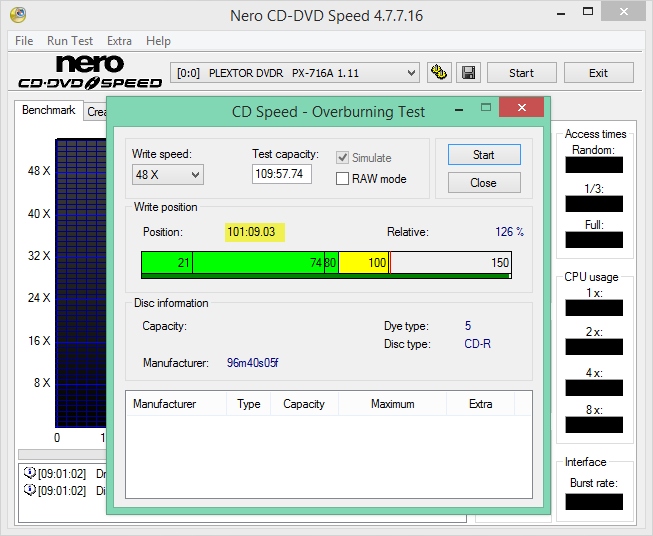Image resolution: width=653 pixels, height=536 pixels.
Task: Click the second log entry clock icon
Action: [x=29, y=490]
